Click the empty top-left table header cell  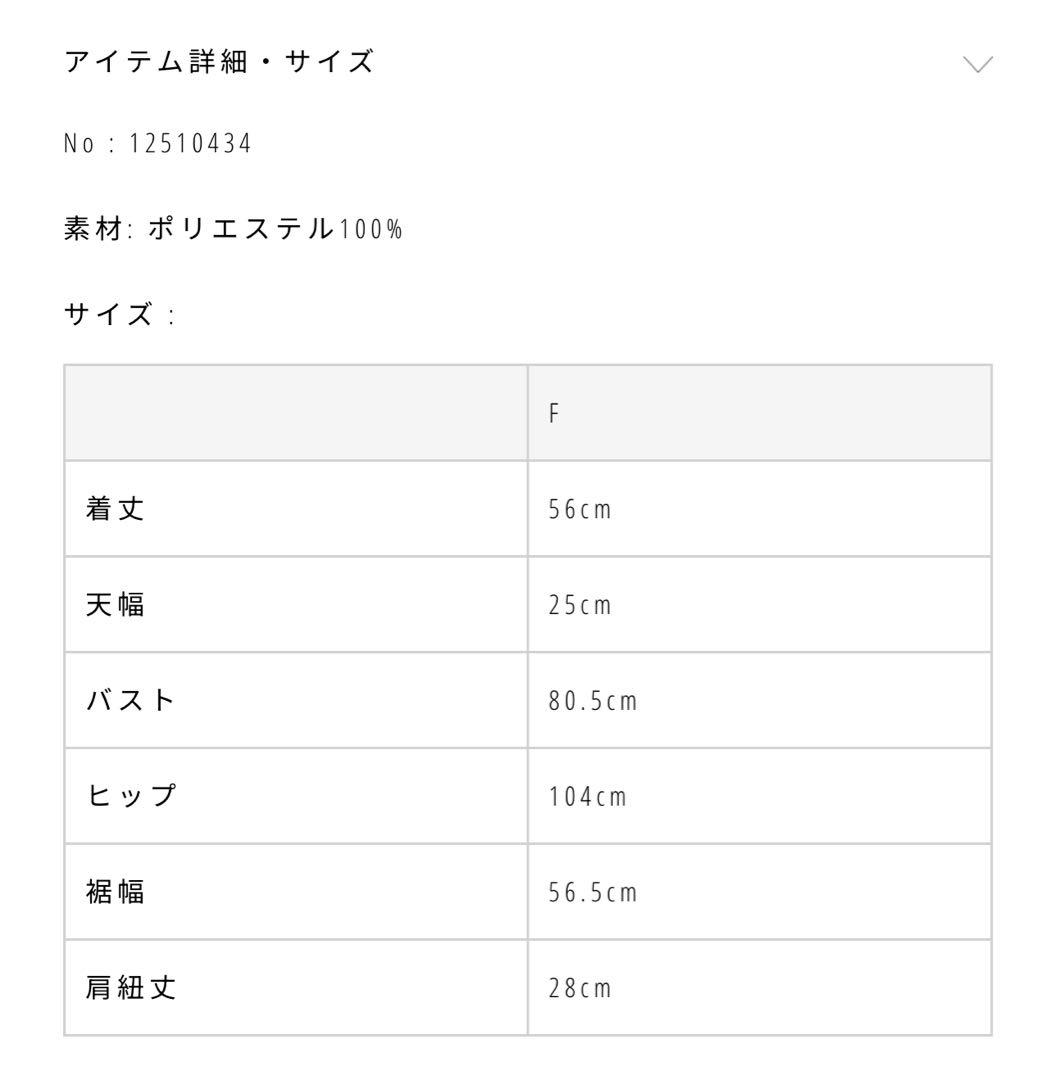point(296,413)
